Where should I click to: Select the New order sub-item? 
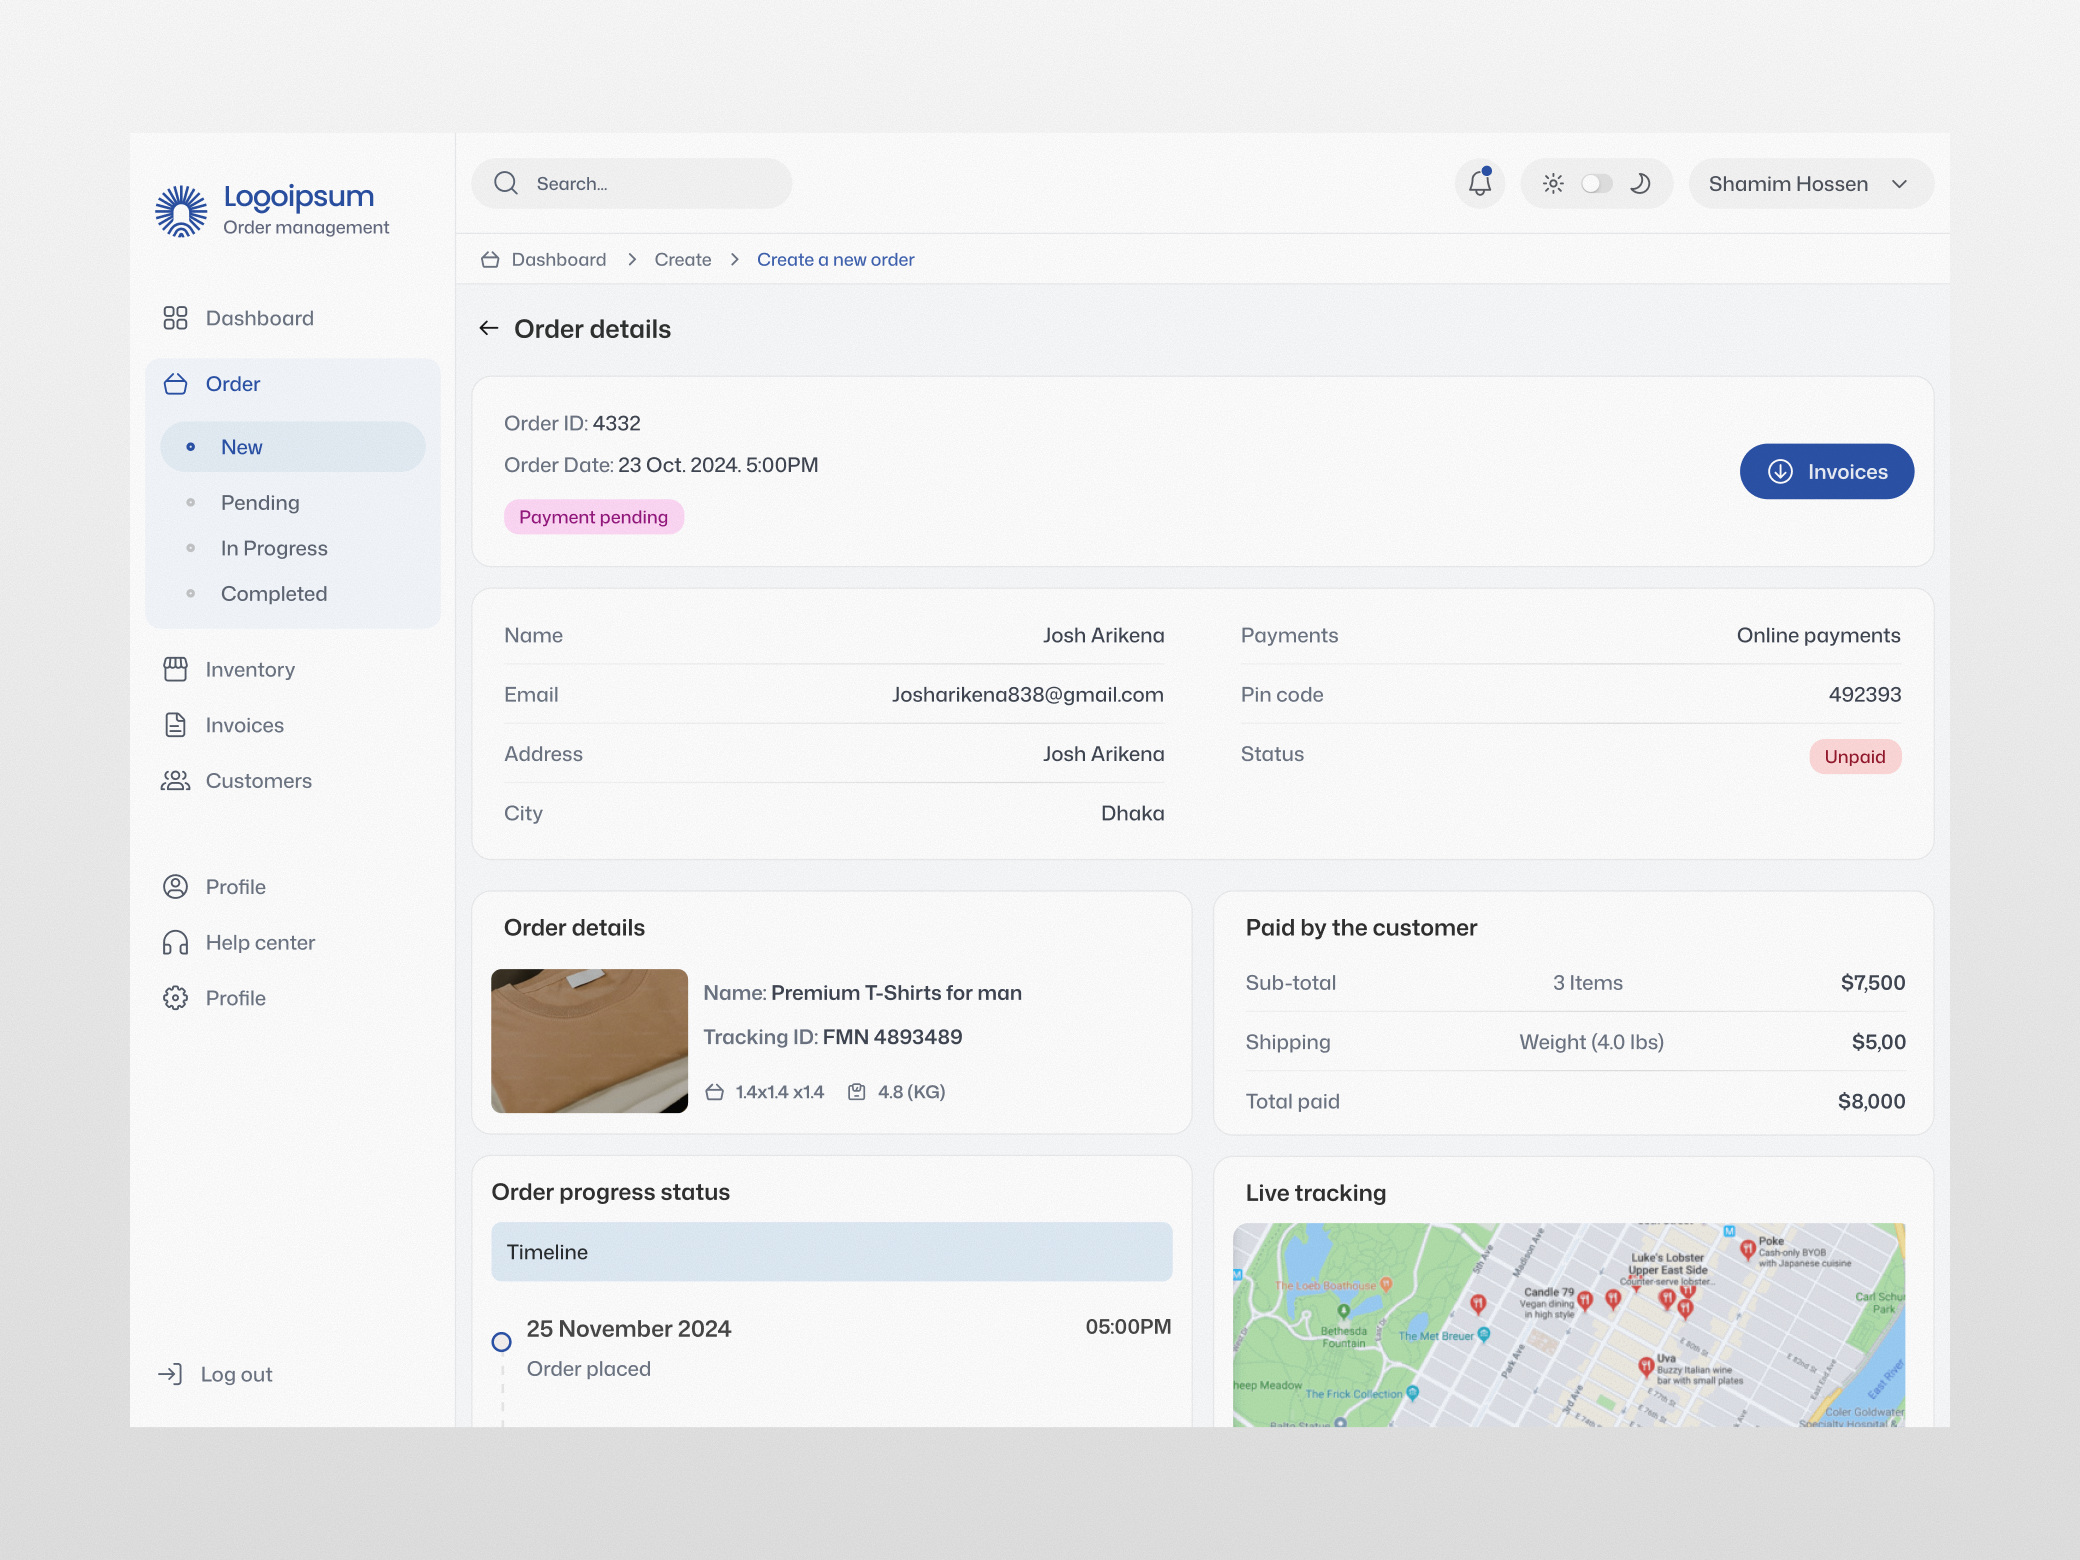point(293,446)
